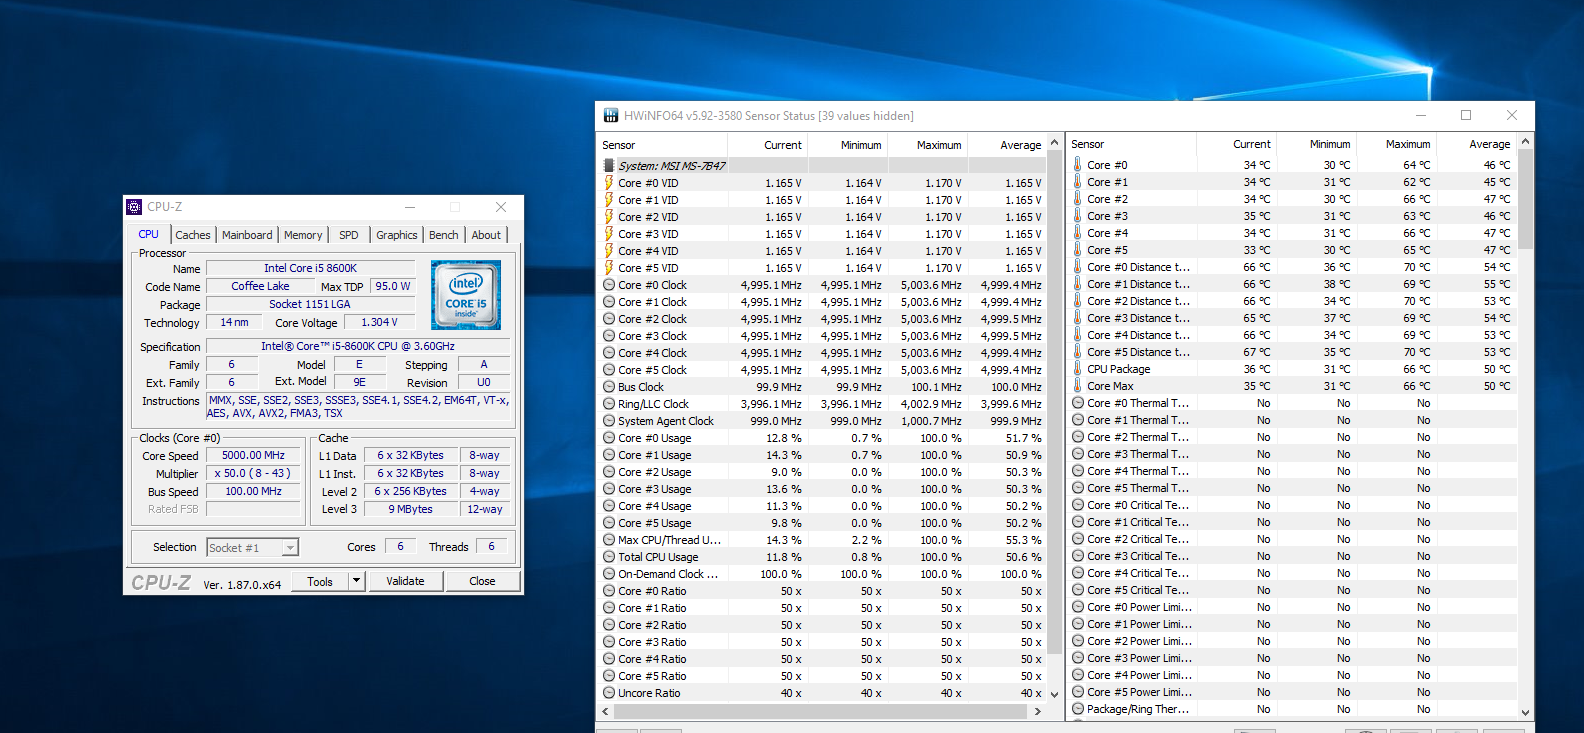Image resolution: width=1584 pixels, height=733 pixels.
Task: Click the System Agent Clock round icon
Action: 609,421
